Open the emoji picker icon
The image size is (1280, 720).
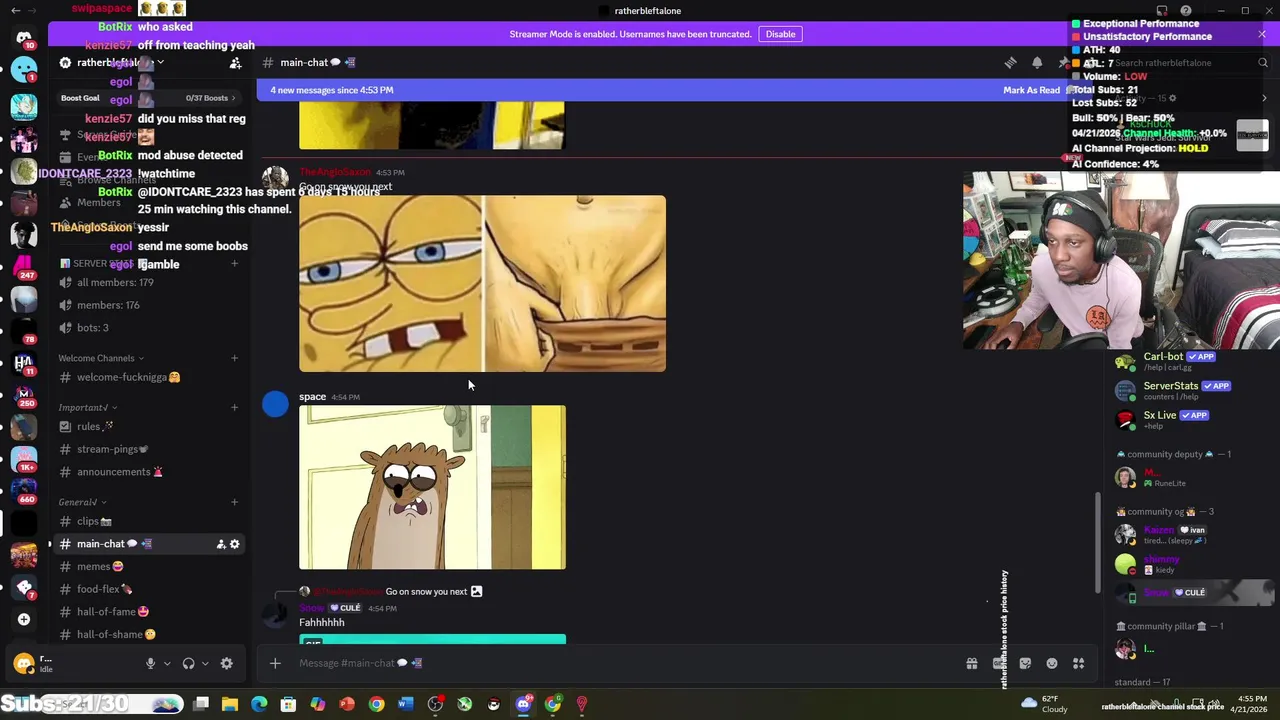click(x=1052, y=663)
